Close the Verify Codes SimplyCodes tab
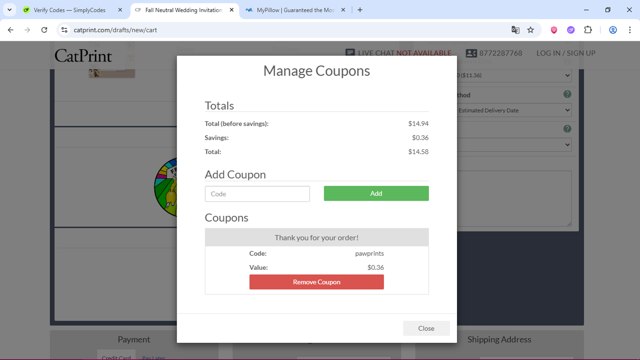The height and width of the screenshot is (360, 640). 120,10
